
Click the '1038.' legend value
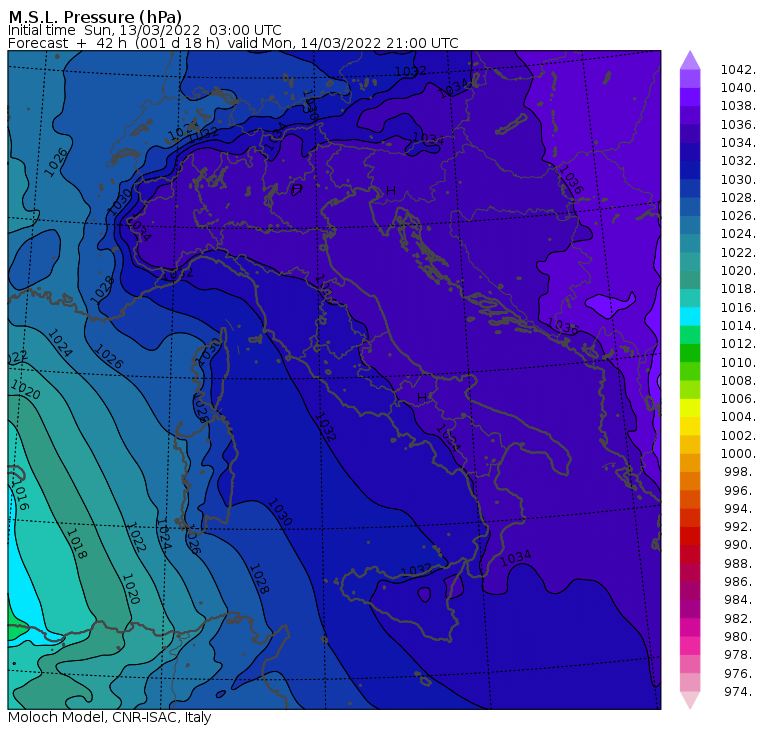click(738, 106)
